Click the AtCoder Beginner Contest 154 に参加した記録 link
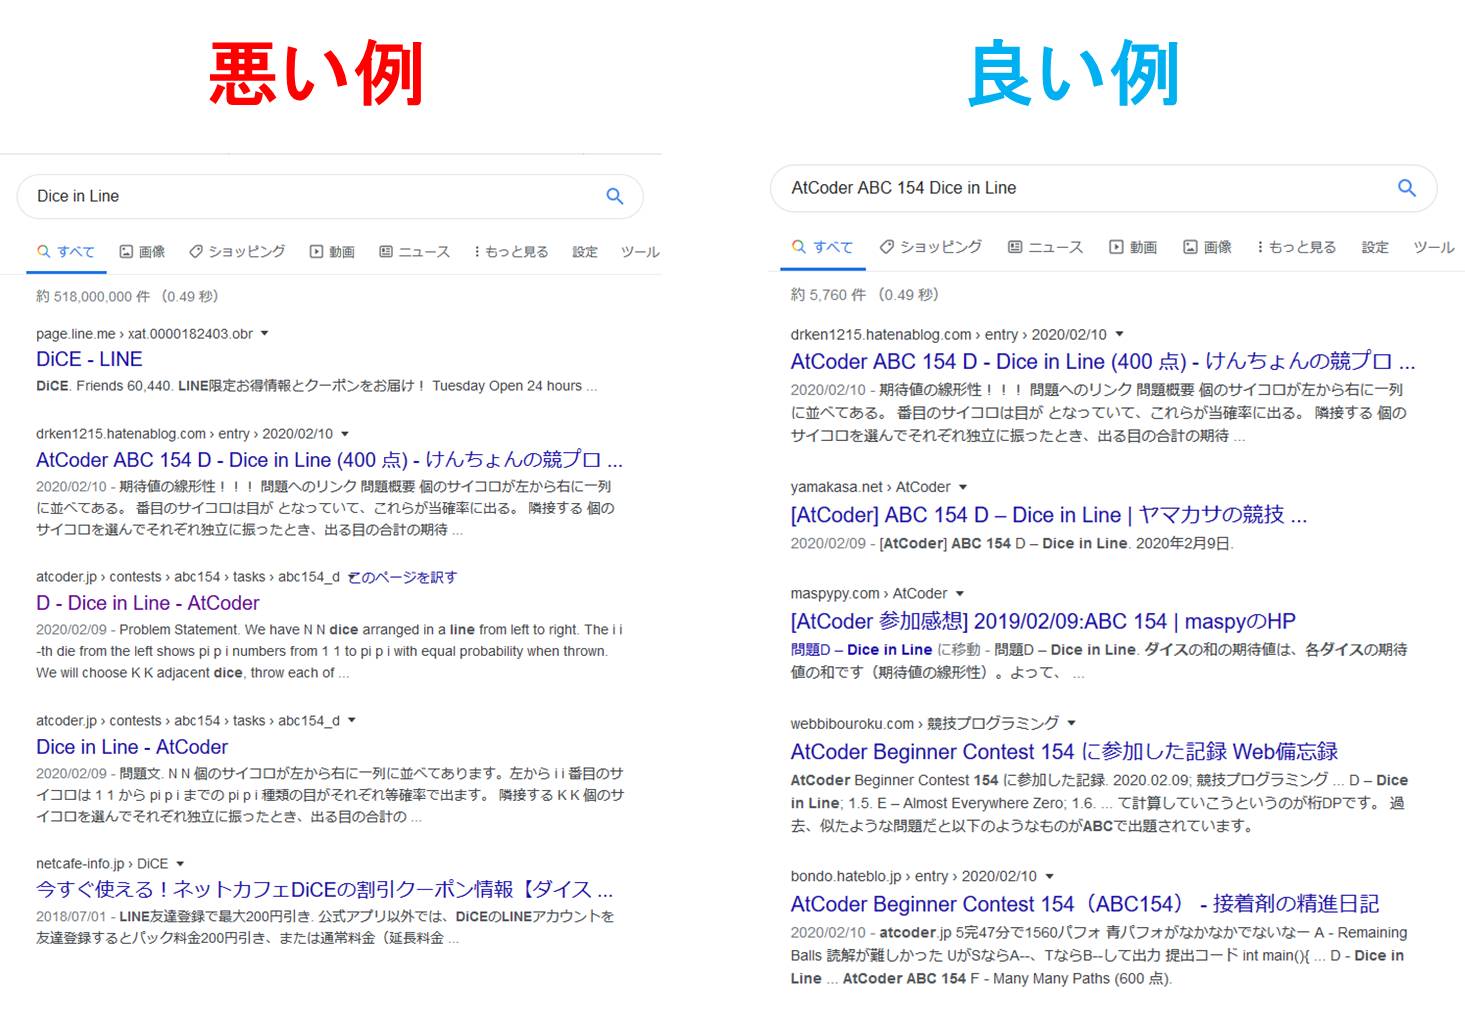This screenshot has height=1016, width=1465. tap(1065, 751)
